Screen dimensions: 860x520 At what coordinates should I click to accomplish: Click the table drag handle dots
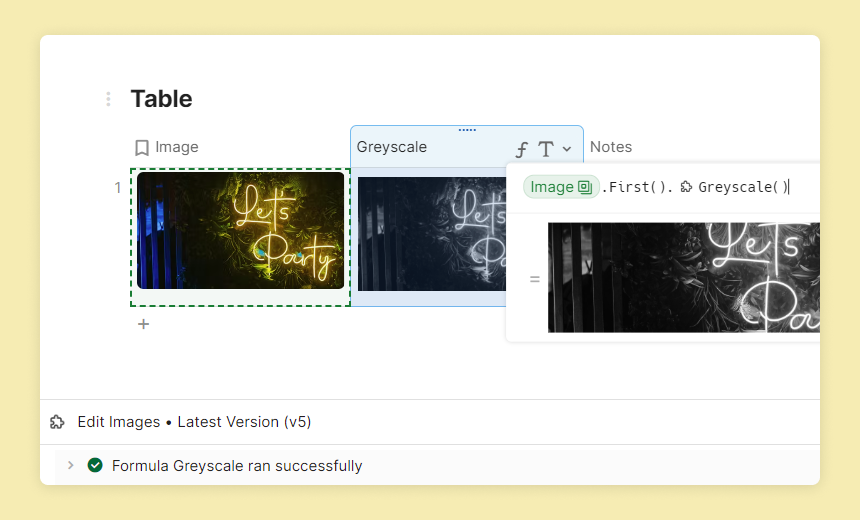point(108,99)
